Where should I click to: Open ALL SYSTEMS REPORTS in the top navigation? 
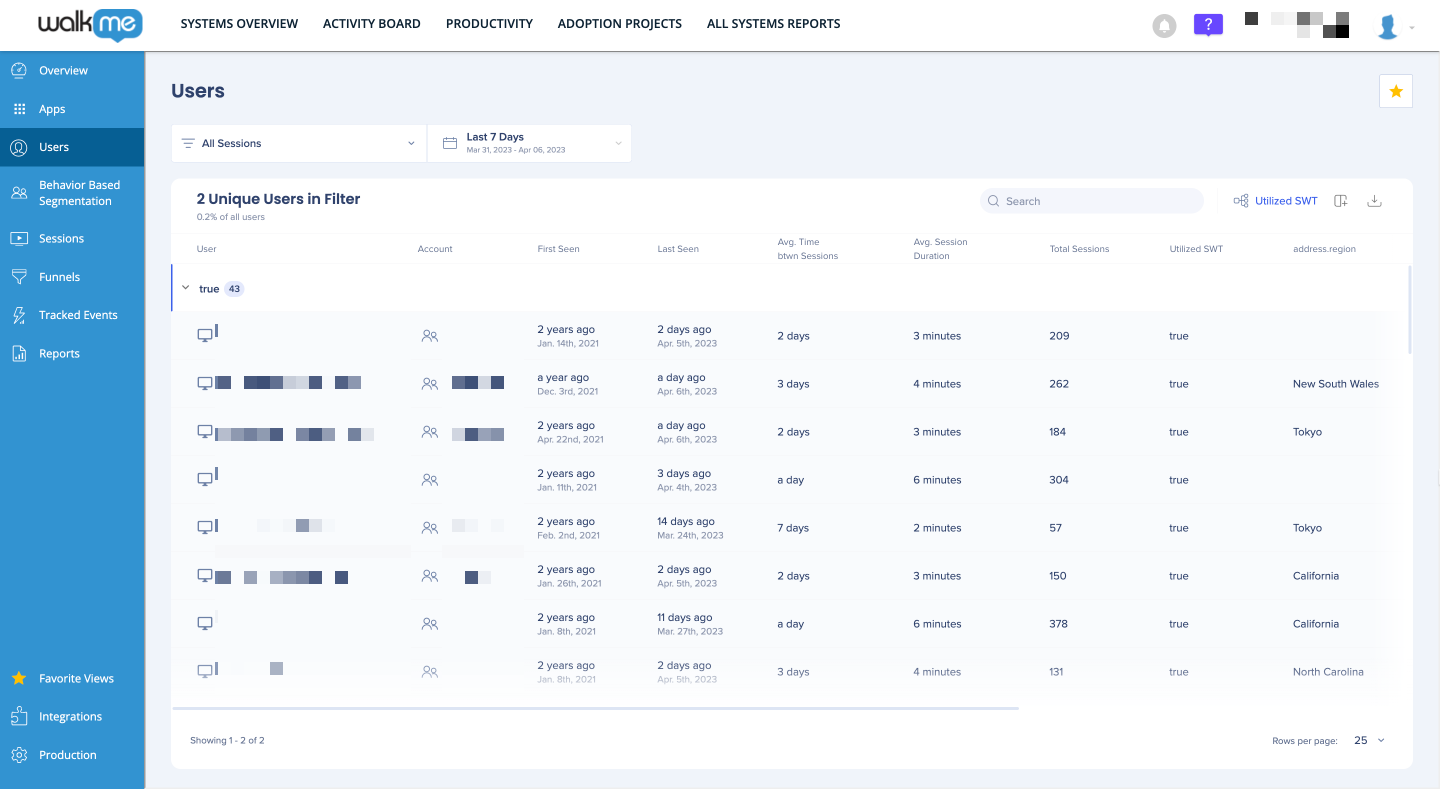(x=773, y=23)
